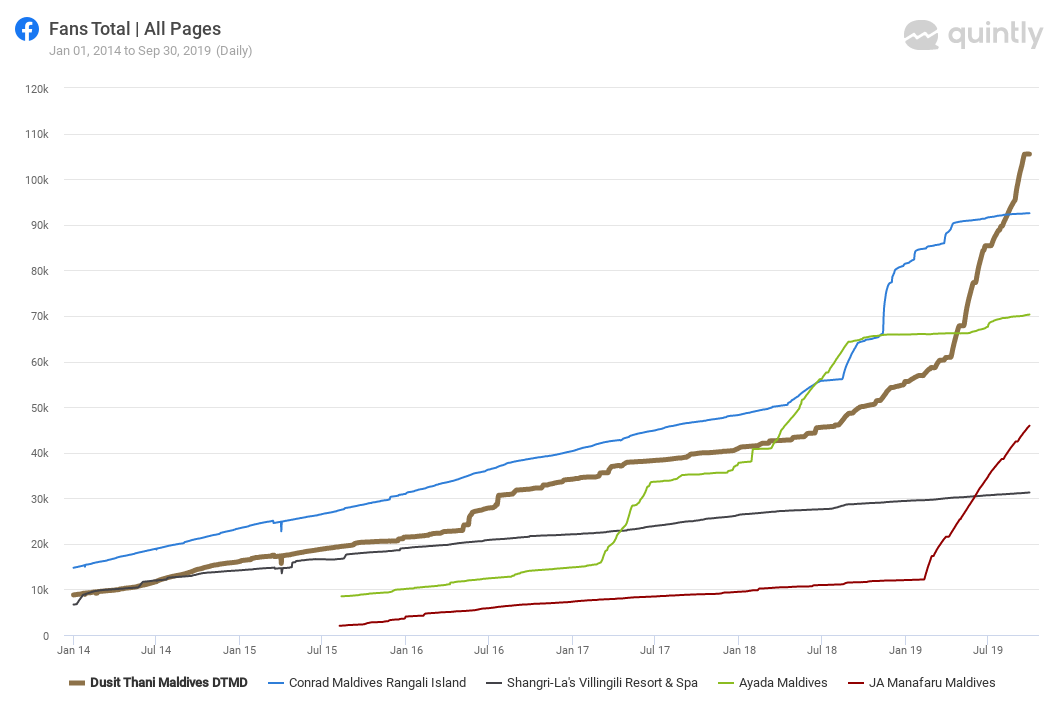This screenshot has height=714, width=1064.
Task: Click the 10k y-axis label
Action: [39, 590]
